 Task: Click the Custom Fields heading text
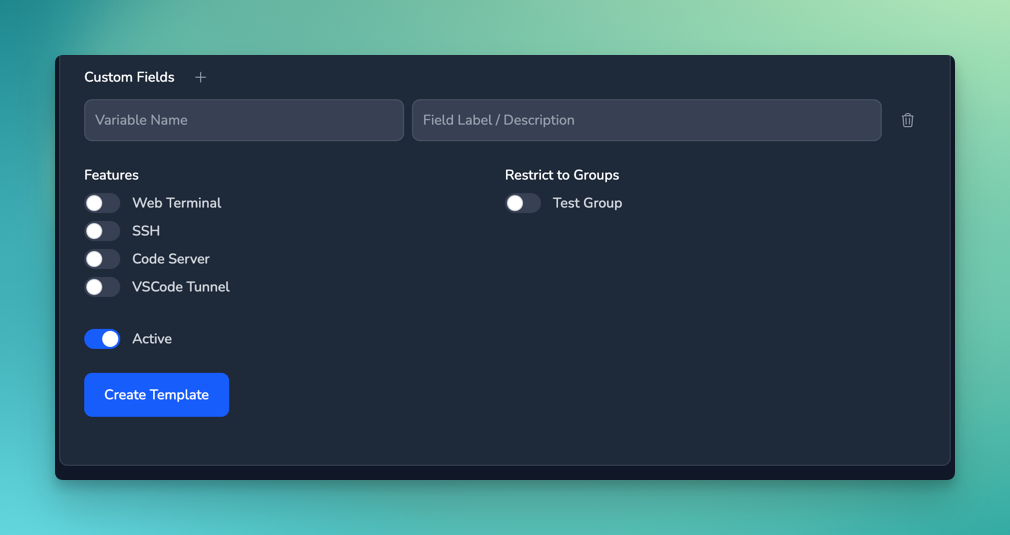point(129,77)
